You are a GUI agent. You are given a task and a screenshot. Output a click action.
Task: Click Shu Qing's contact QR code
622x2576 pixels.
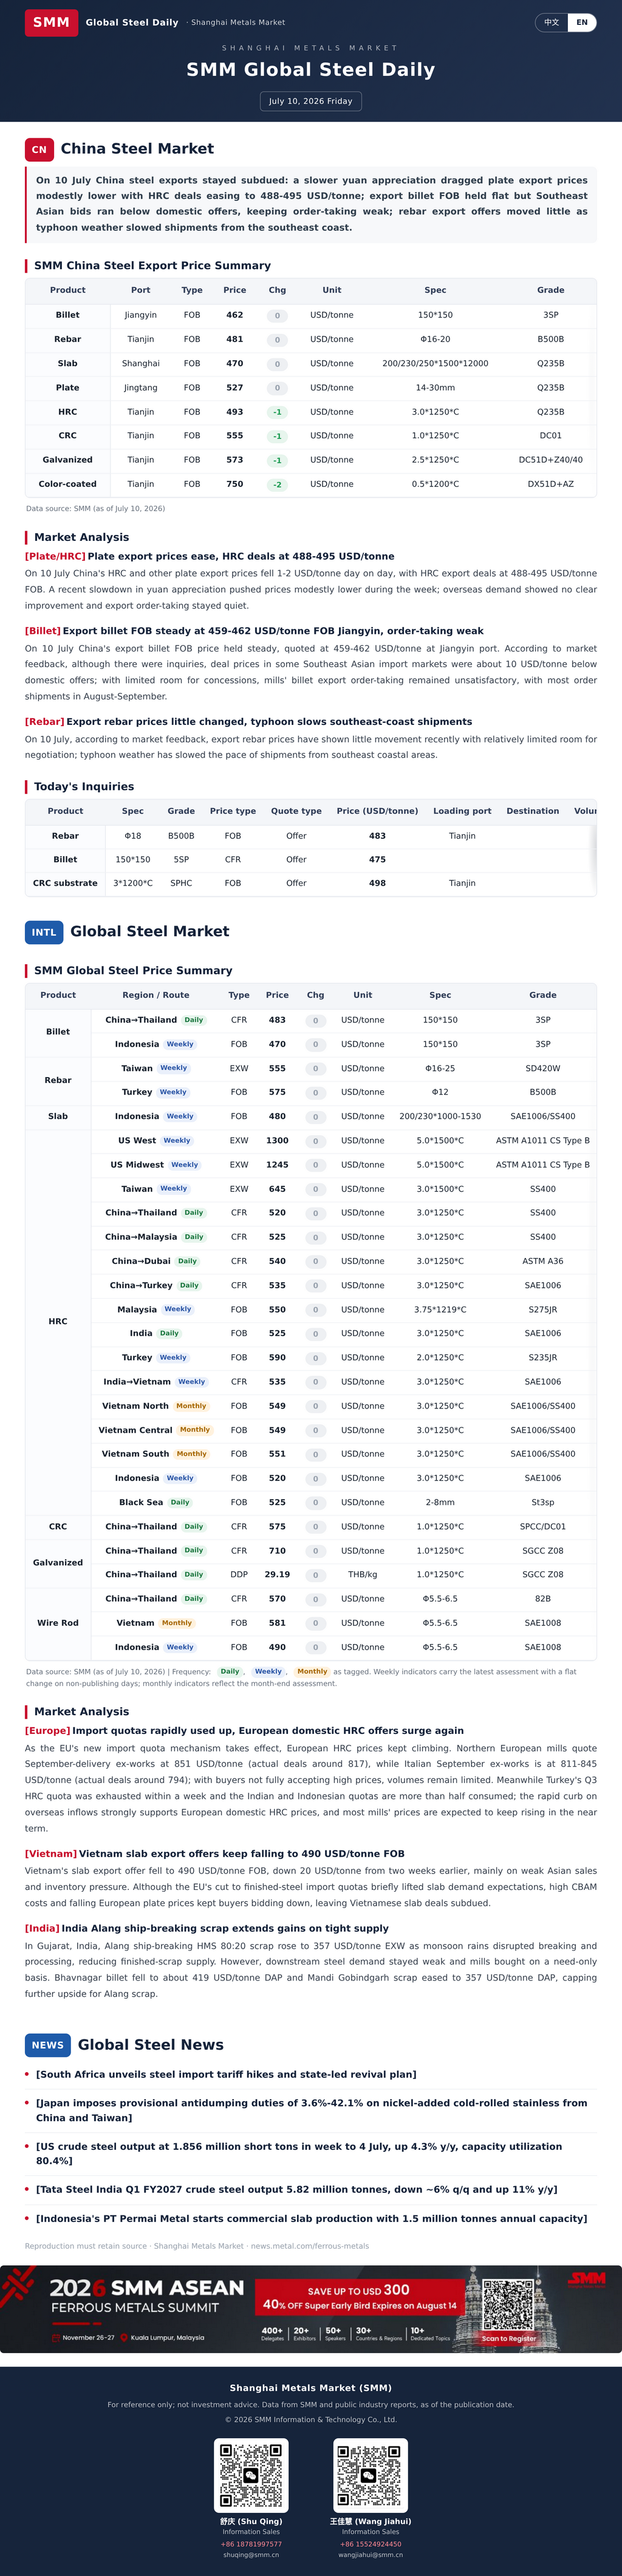(251, 2476)
